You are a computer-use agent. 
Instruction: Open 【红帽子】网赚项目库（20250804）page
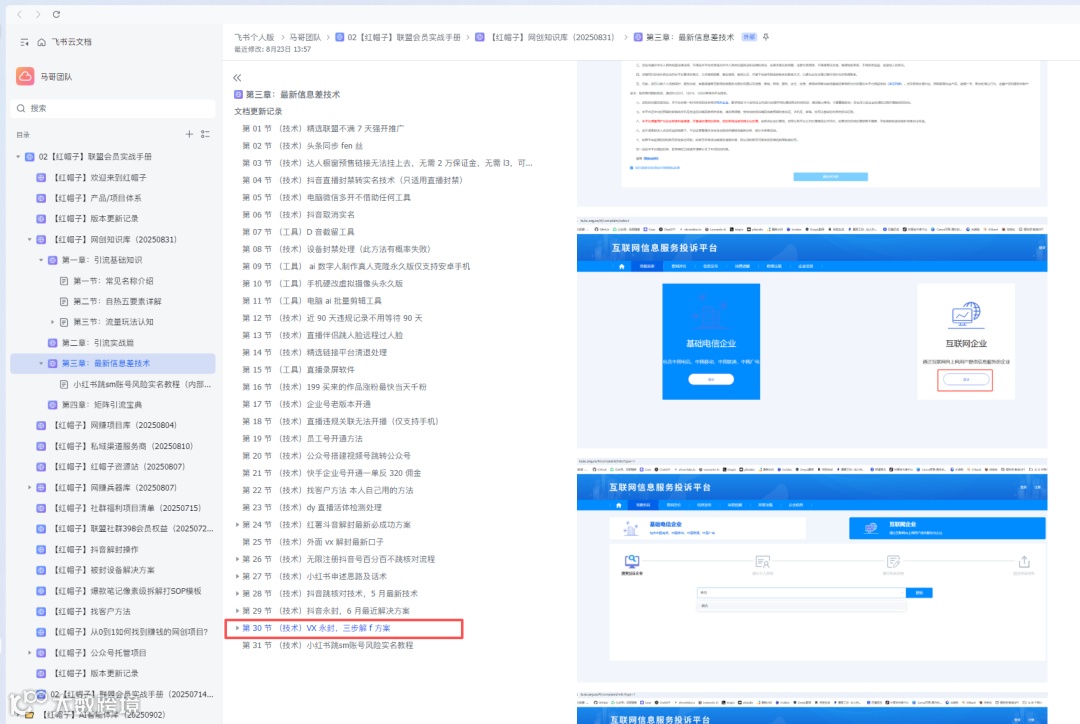click(114, 426)
